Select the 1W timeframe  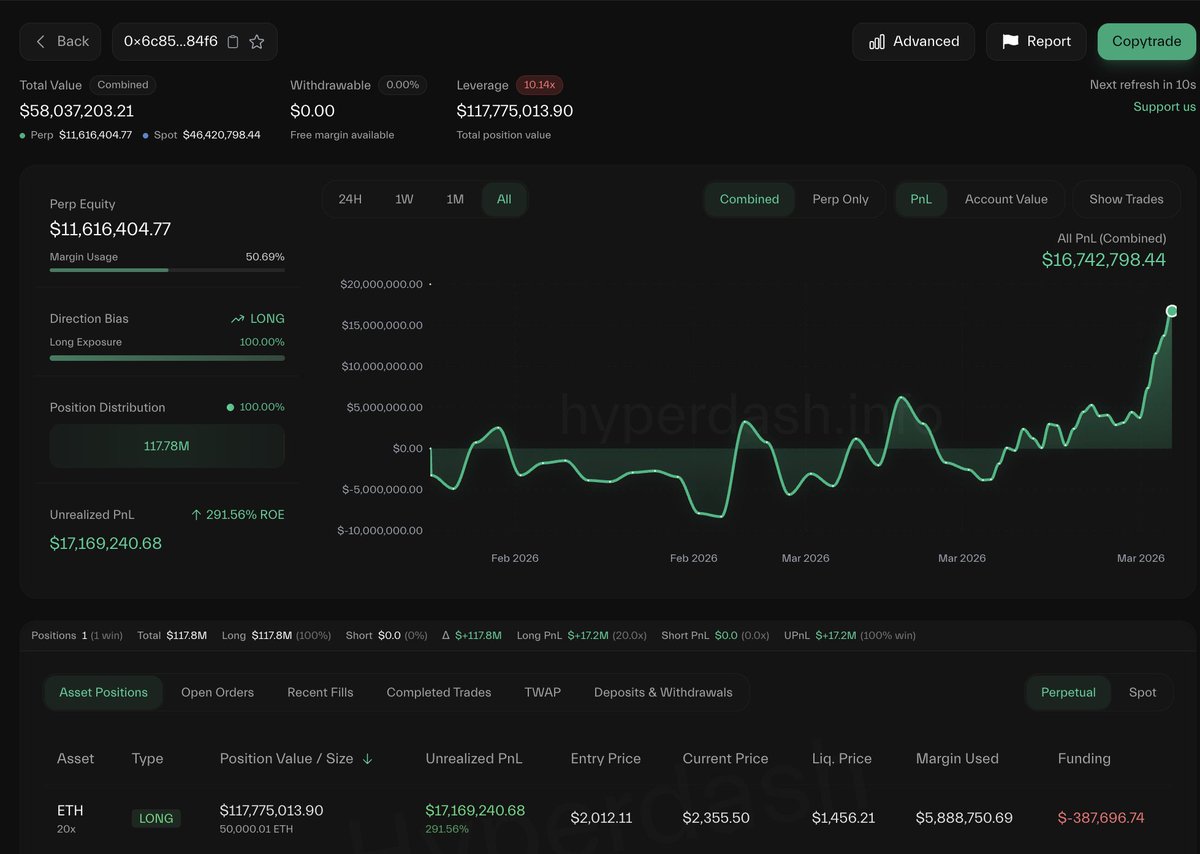[404, 199]
